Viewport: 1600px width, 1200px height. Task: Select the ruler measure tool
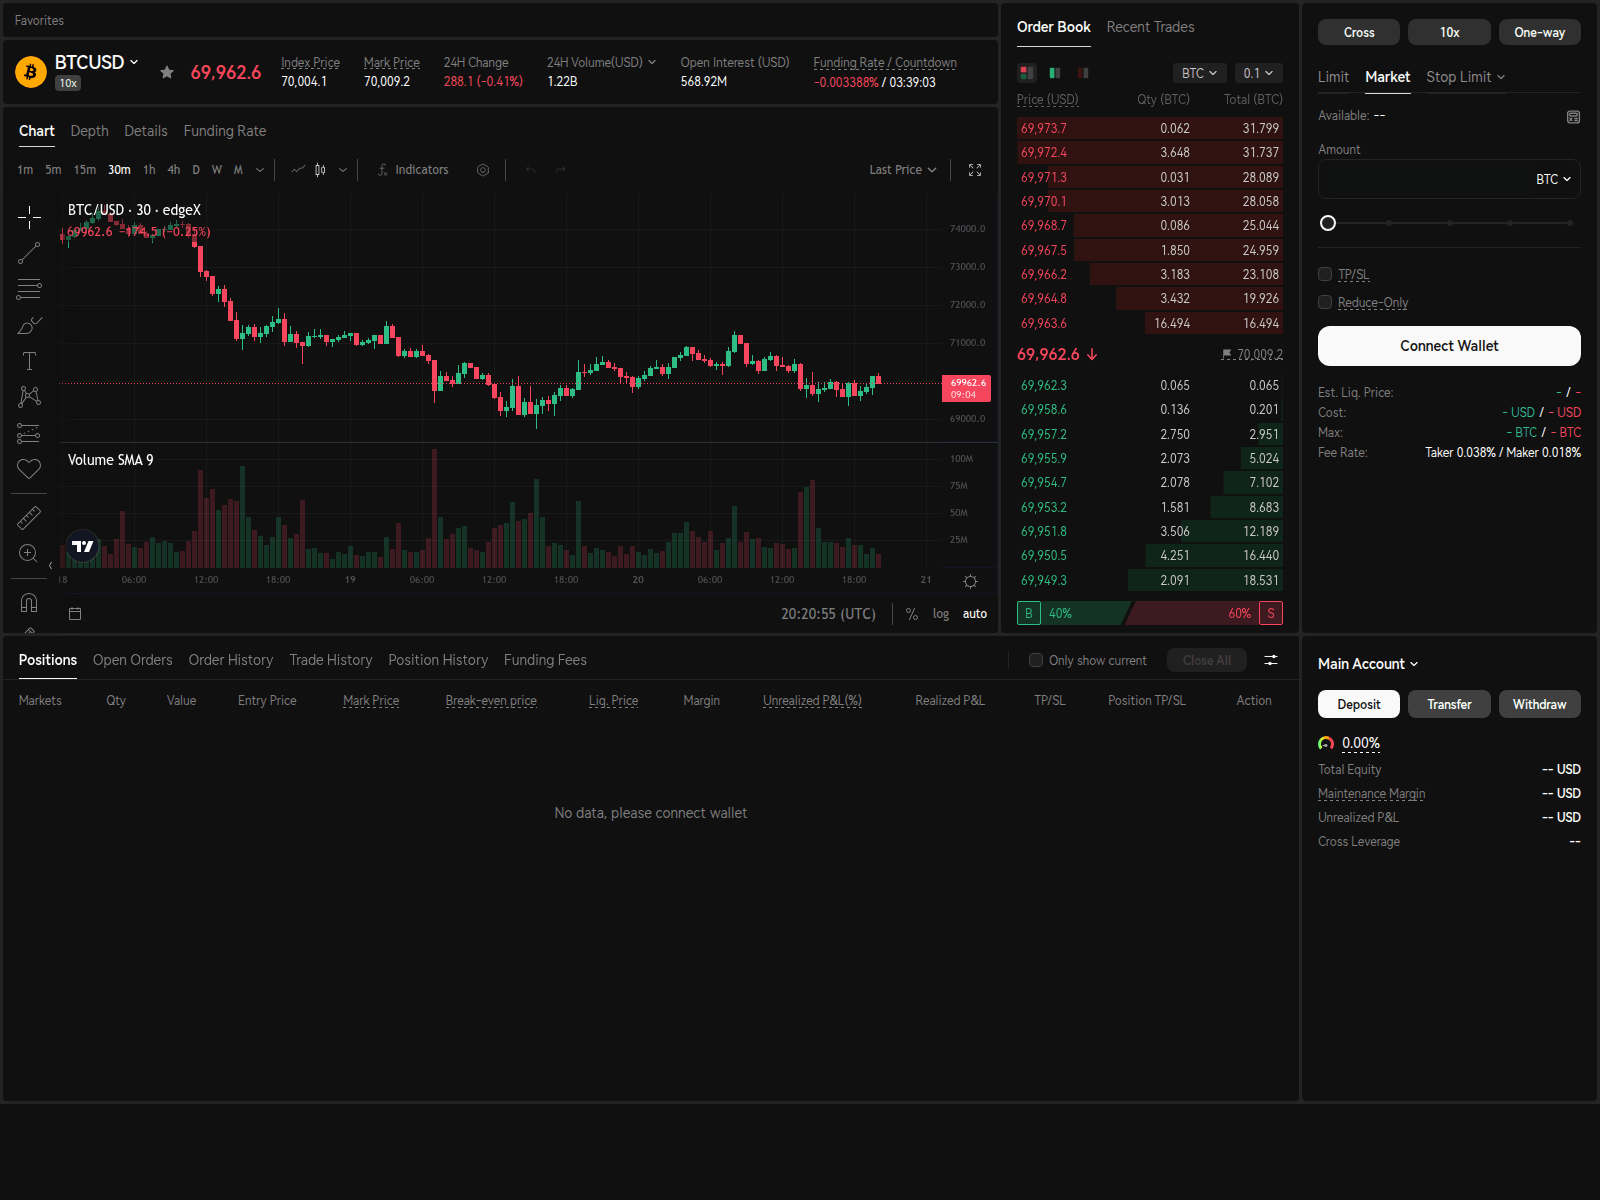point(29,517)
